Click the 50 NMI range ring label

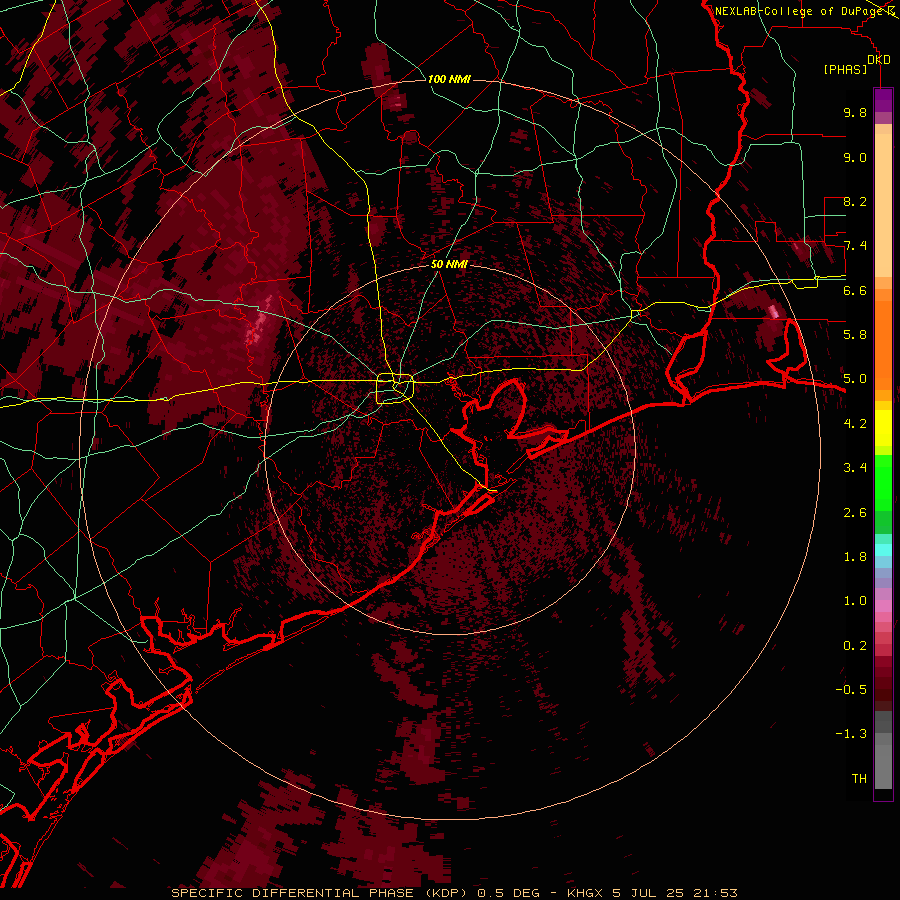coord(449,264)
